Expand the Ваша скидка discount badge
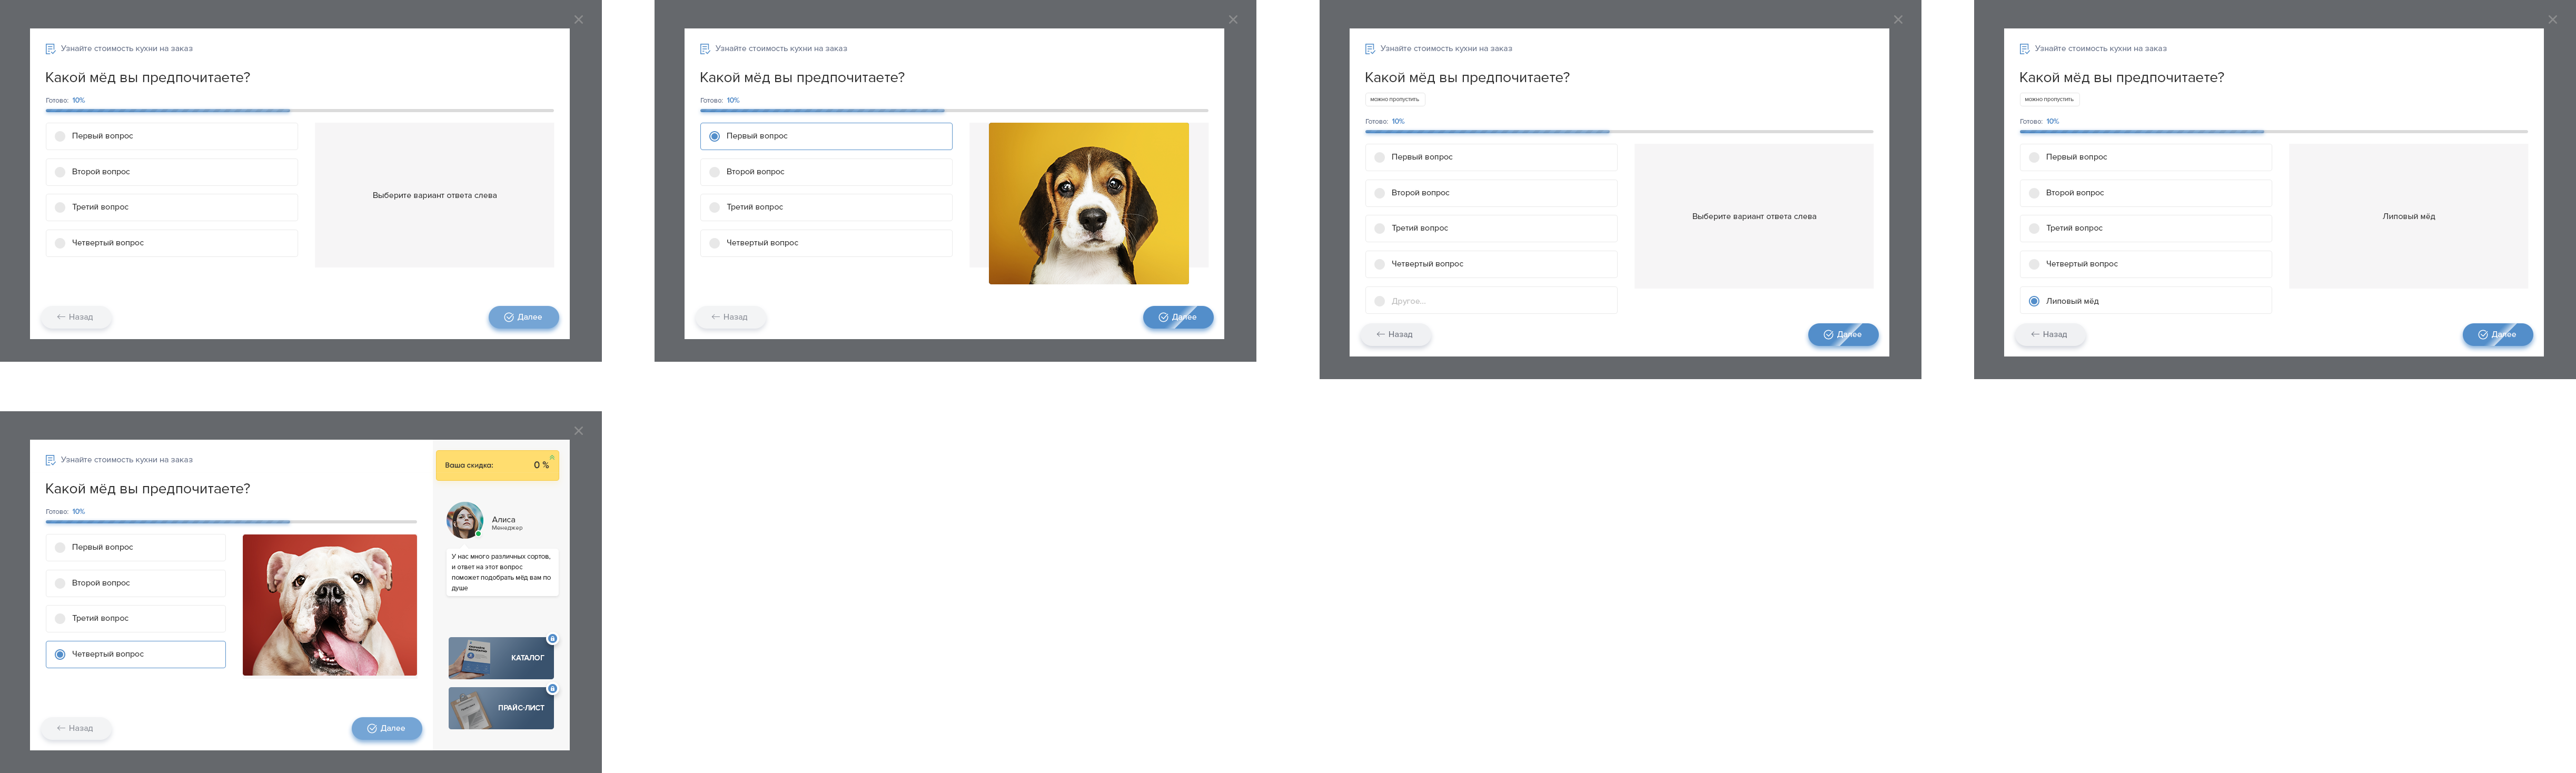The width and height of the screenshot is (2576, 773). (496, 465)
